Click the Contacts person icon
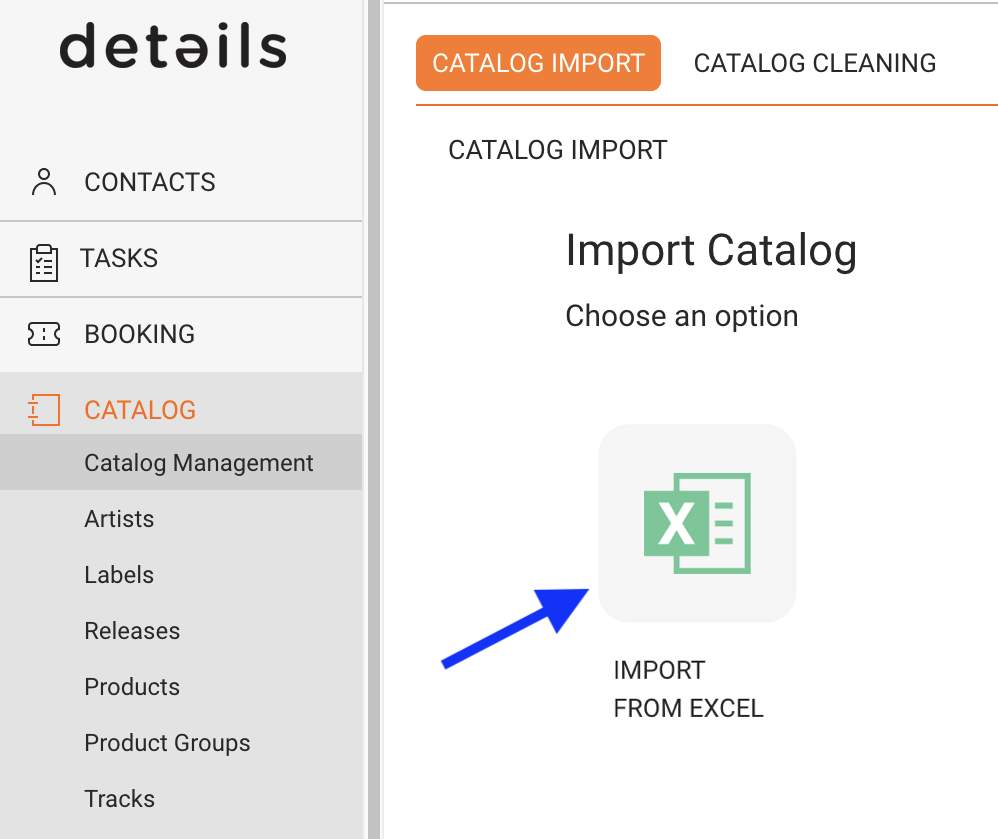The image size is (998, 839). click(43, 182)
